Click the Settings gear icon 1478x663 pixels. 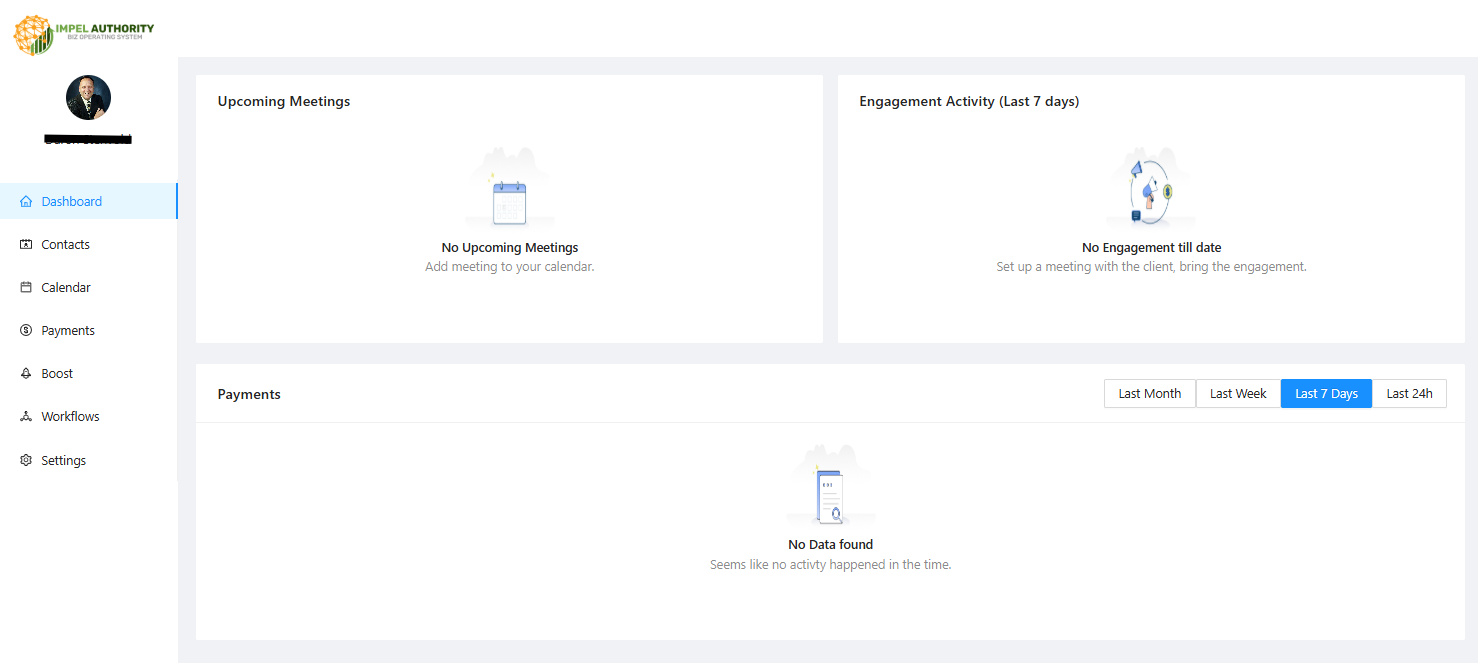26,460
